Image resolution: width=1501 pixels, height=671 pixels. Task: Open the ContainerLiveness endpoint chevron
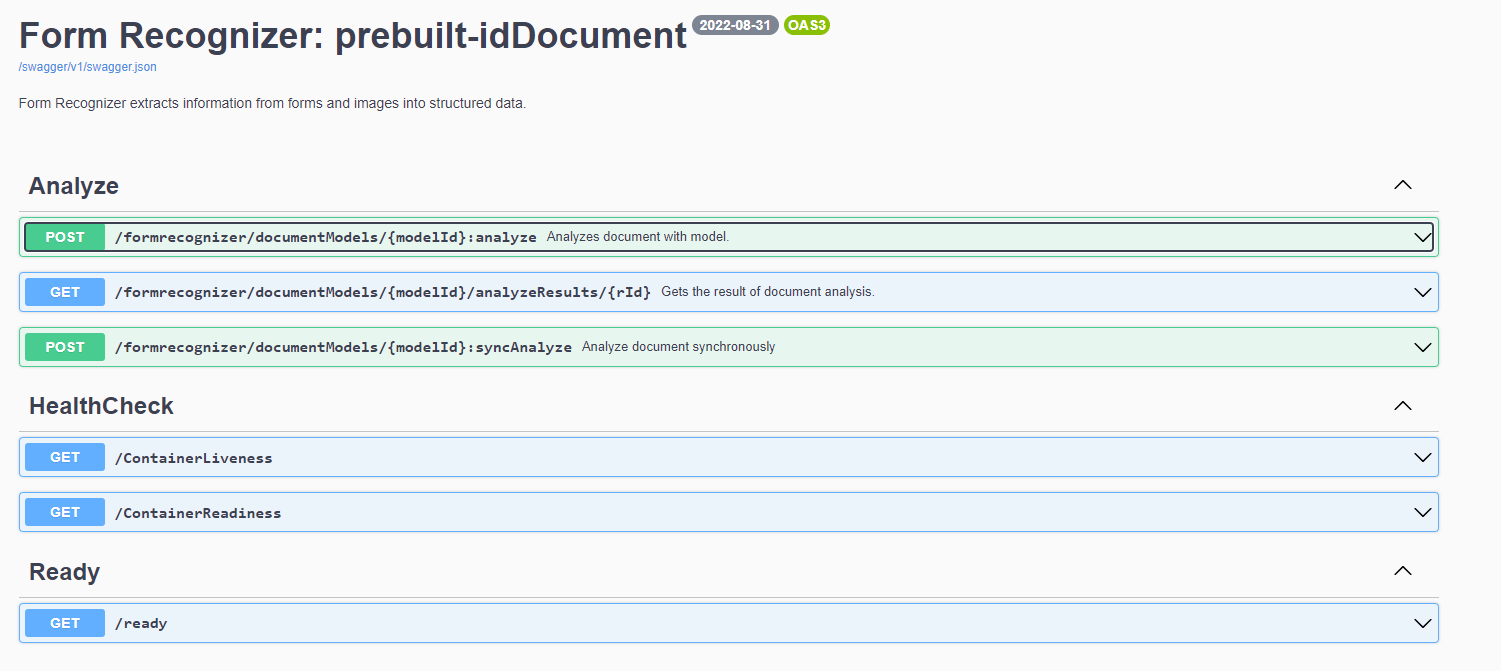pyautogui.click(x=1422, y=457)
